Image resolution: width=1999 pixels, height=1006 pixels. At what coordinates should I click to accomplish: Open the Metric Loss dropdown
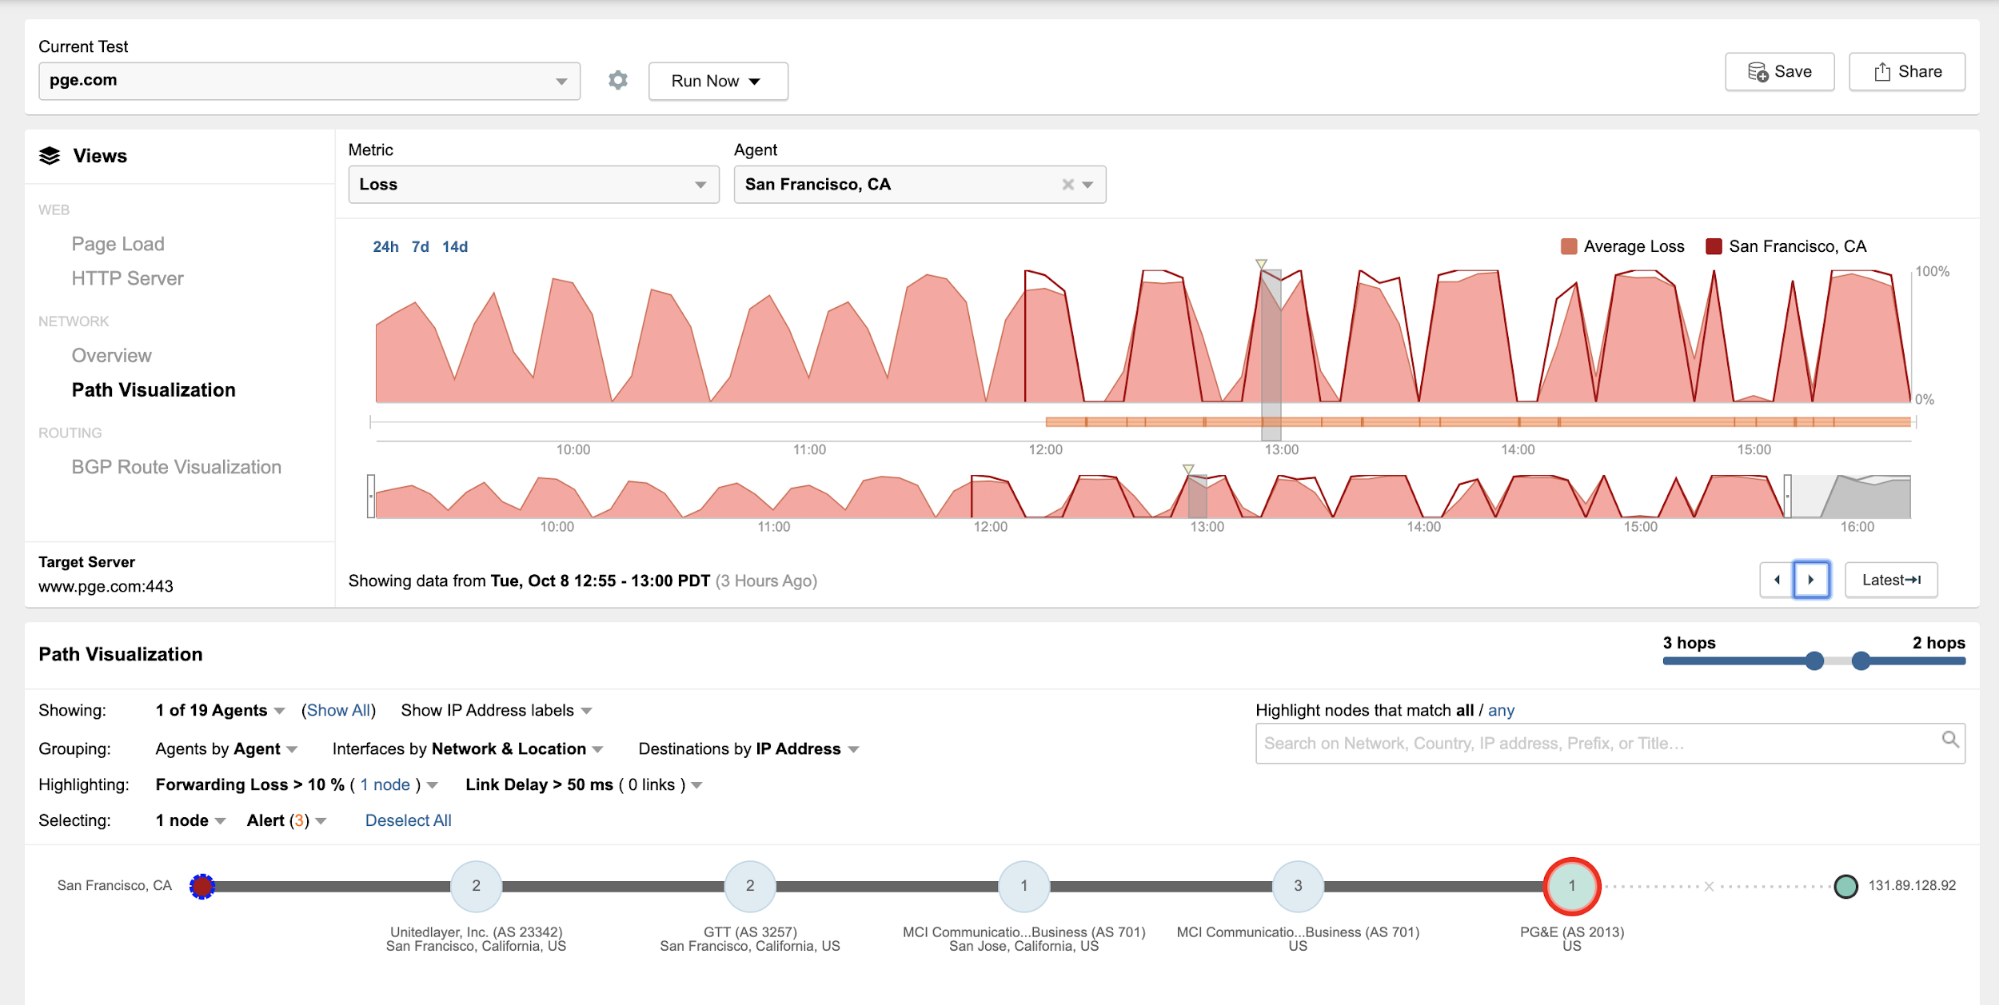pos(533,185)
